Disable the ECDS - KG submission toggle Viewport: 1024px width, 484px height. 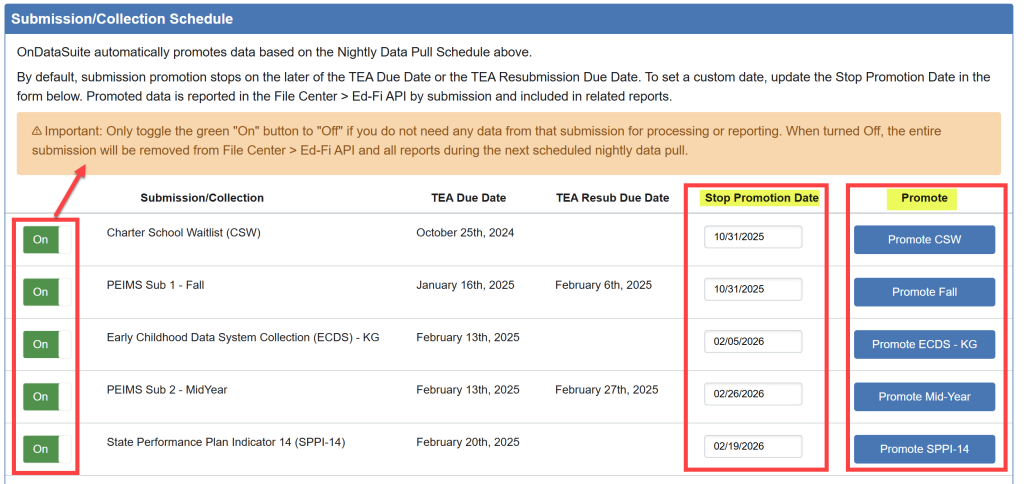(x=41, y=344)
